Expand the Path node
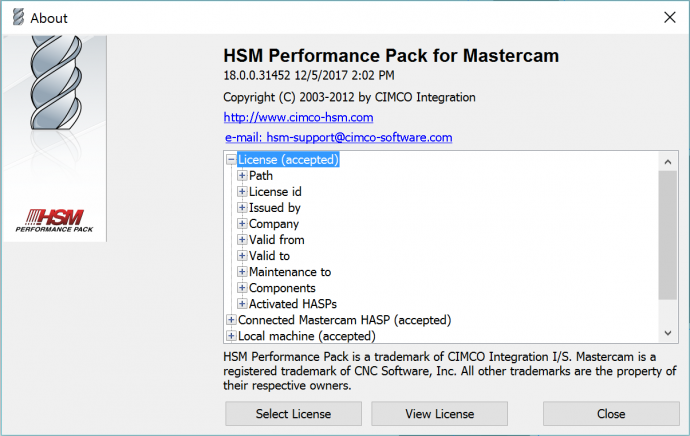The height and width of the screenshot is (436, 690). coord(242,176)
